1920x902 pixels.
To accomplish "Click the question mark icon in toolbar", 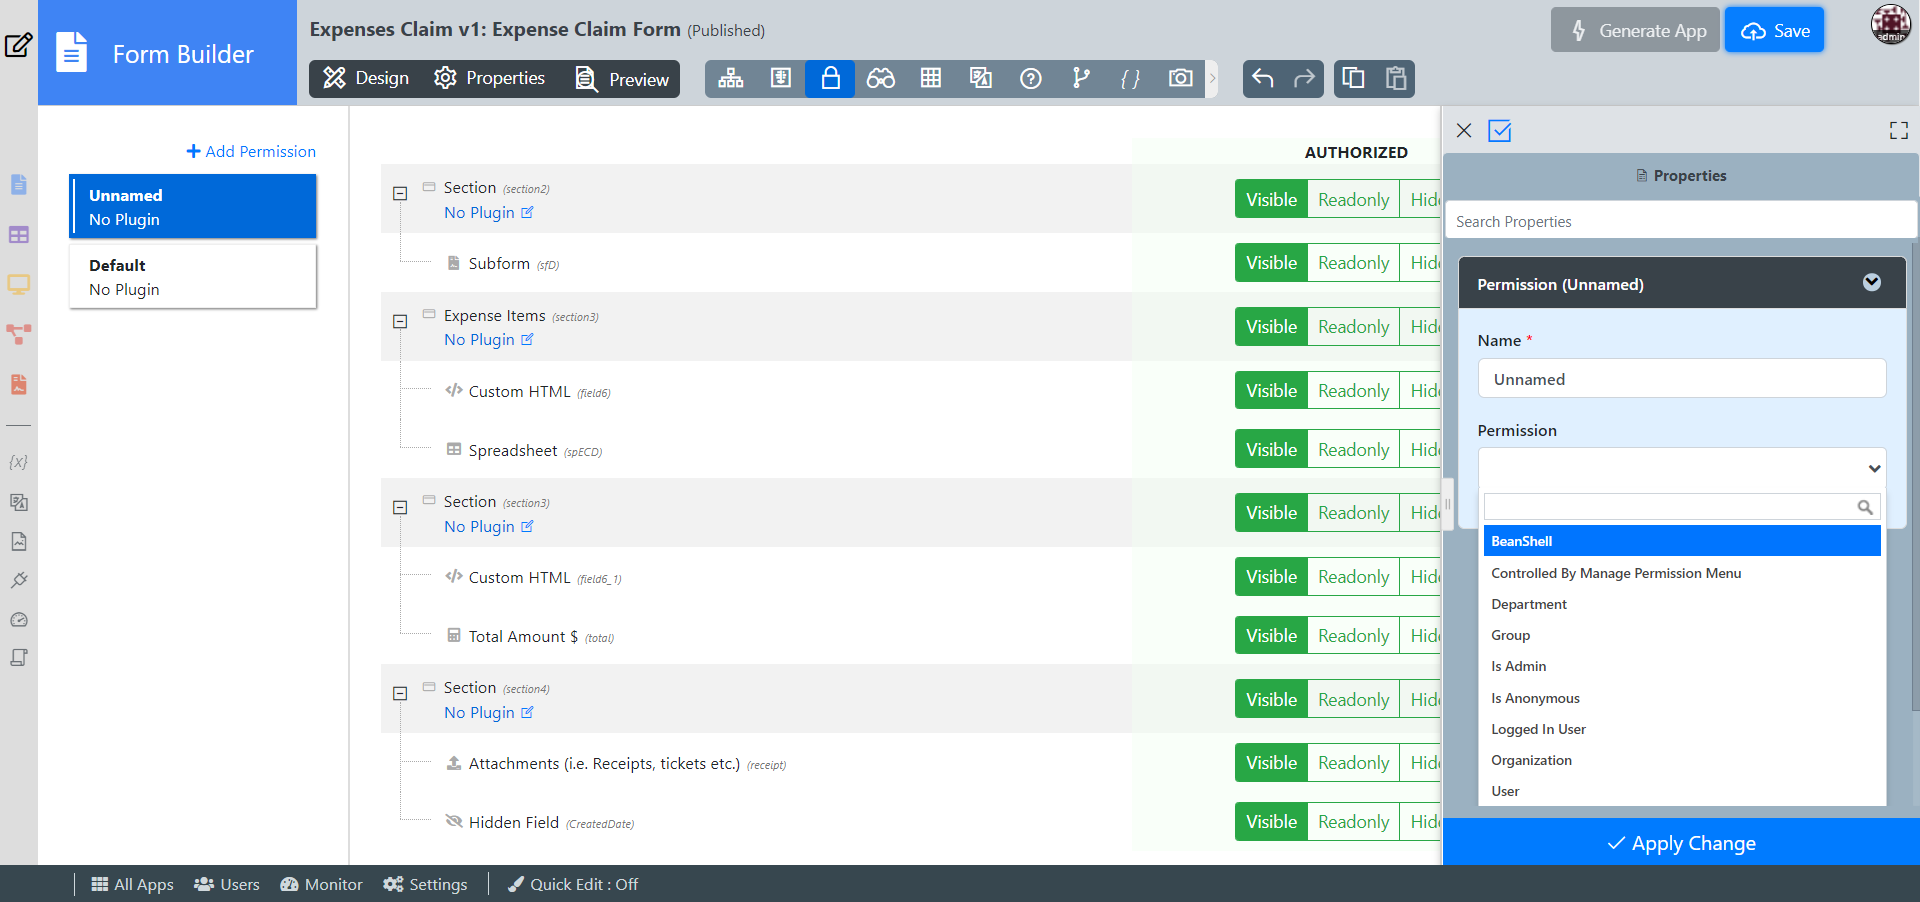I will click(1031, 78).
